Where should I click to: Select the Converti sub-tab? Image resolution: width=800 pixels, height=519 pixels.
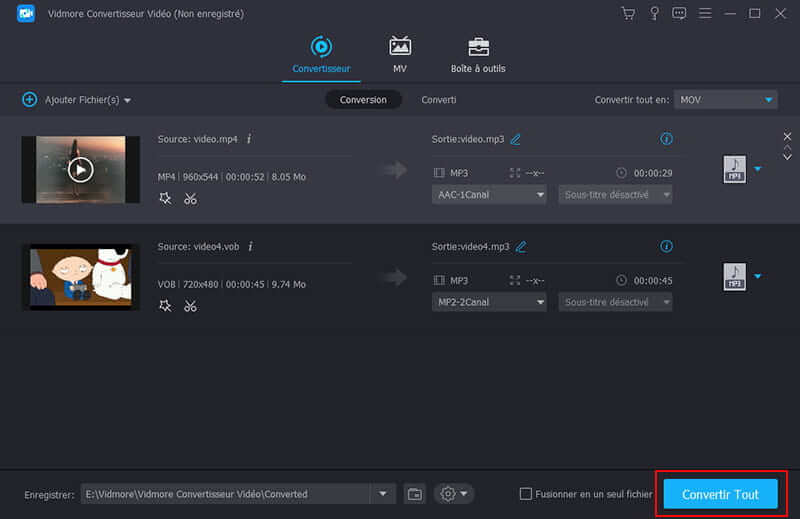(x=438, y=100)
